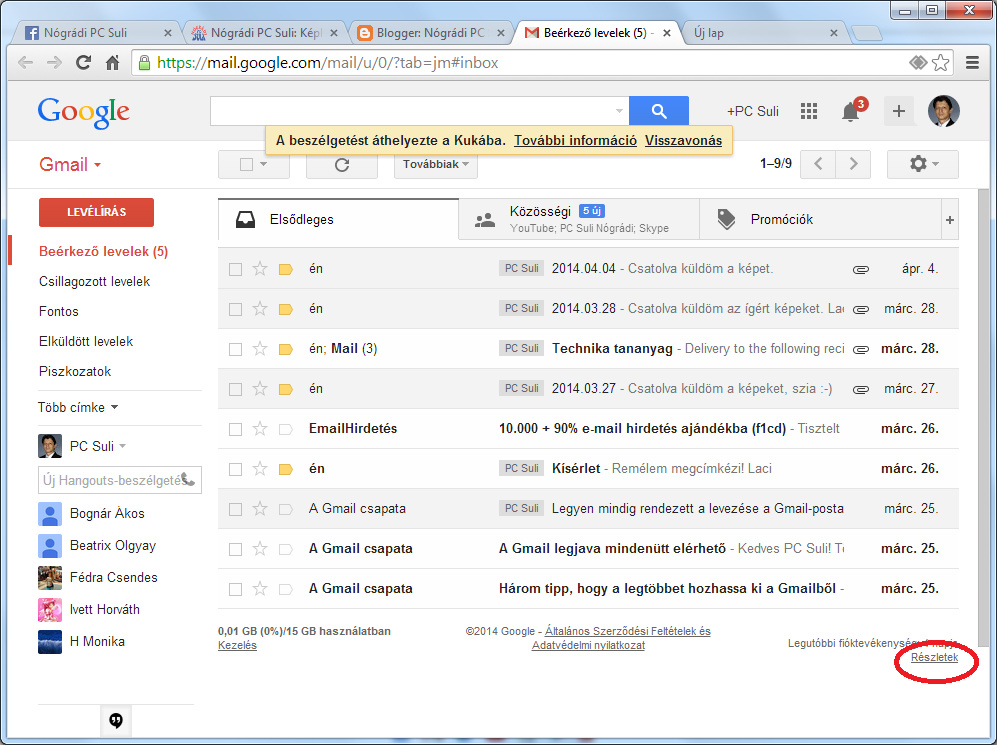Open chat with Fédra Csendes

point(114,577)
